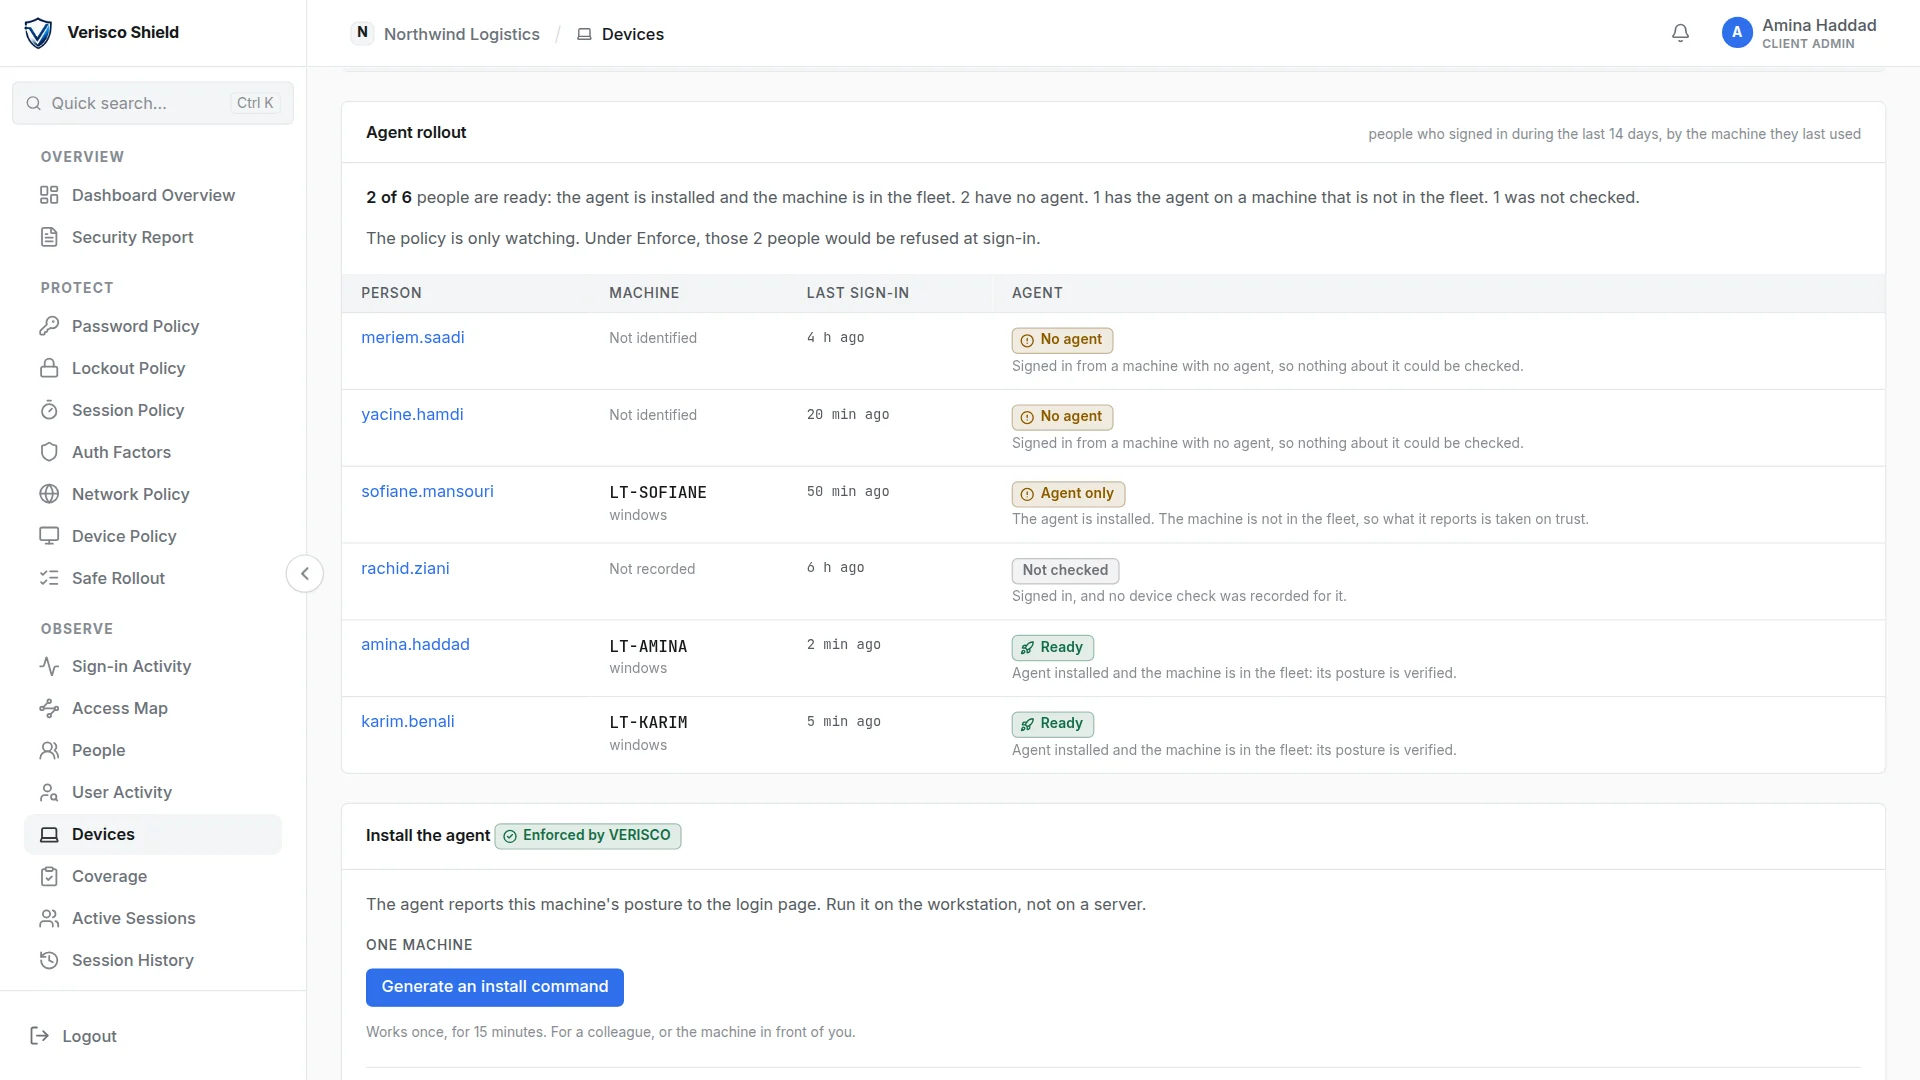The height and width of the screenshot is (1080, 1920).
Task: Click Northwind Logistics in the breadcrumb
Action: [x=461, y=34]
